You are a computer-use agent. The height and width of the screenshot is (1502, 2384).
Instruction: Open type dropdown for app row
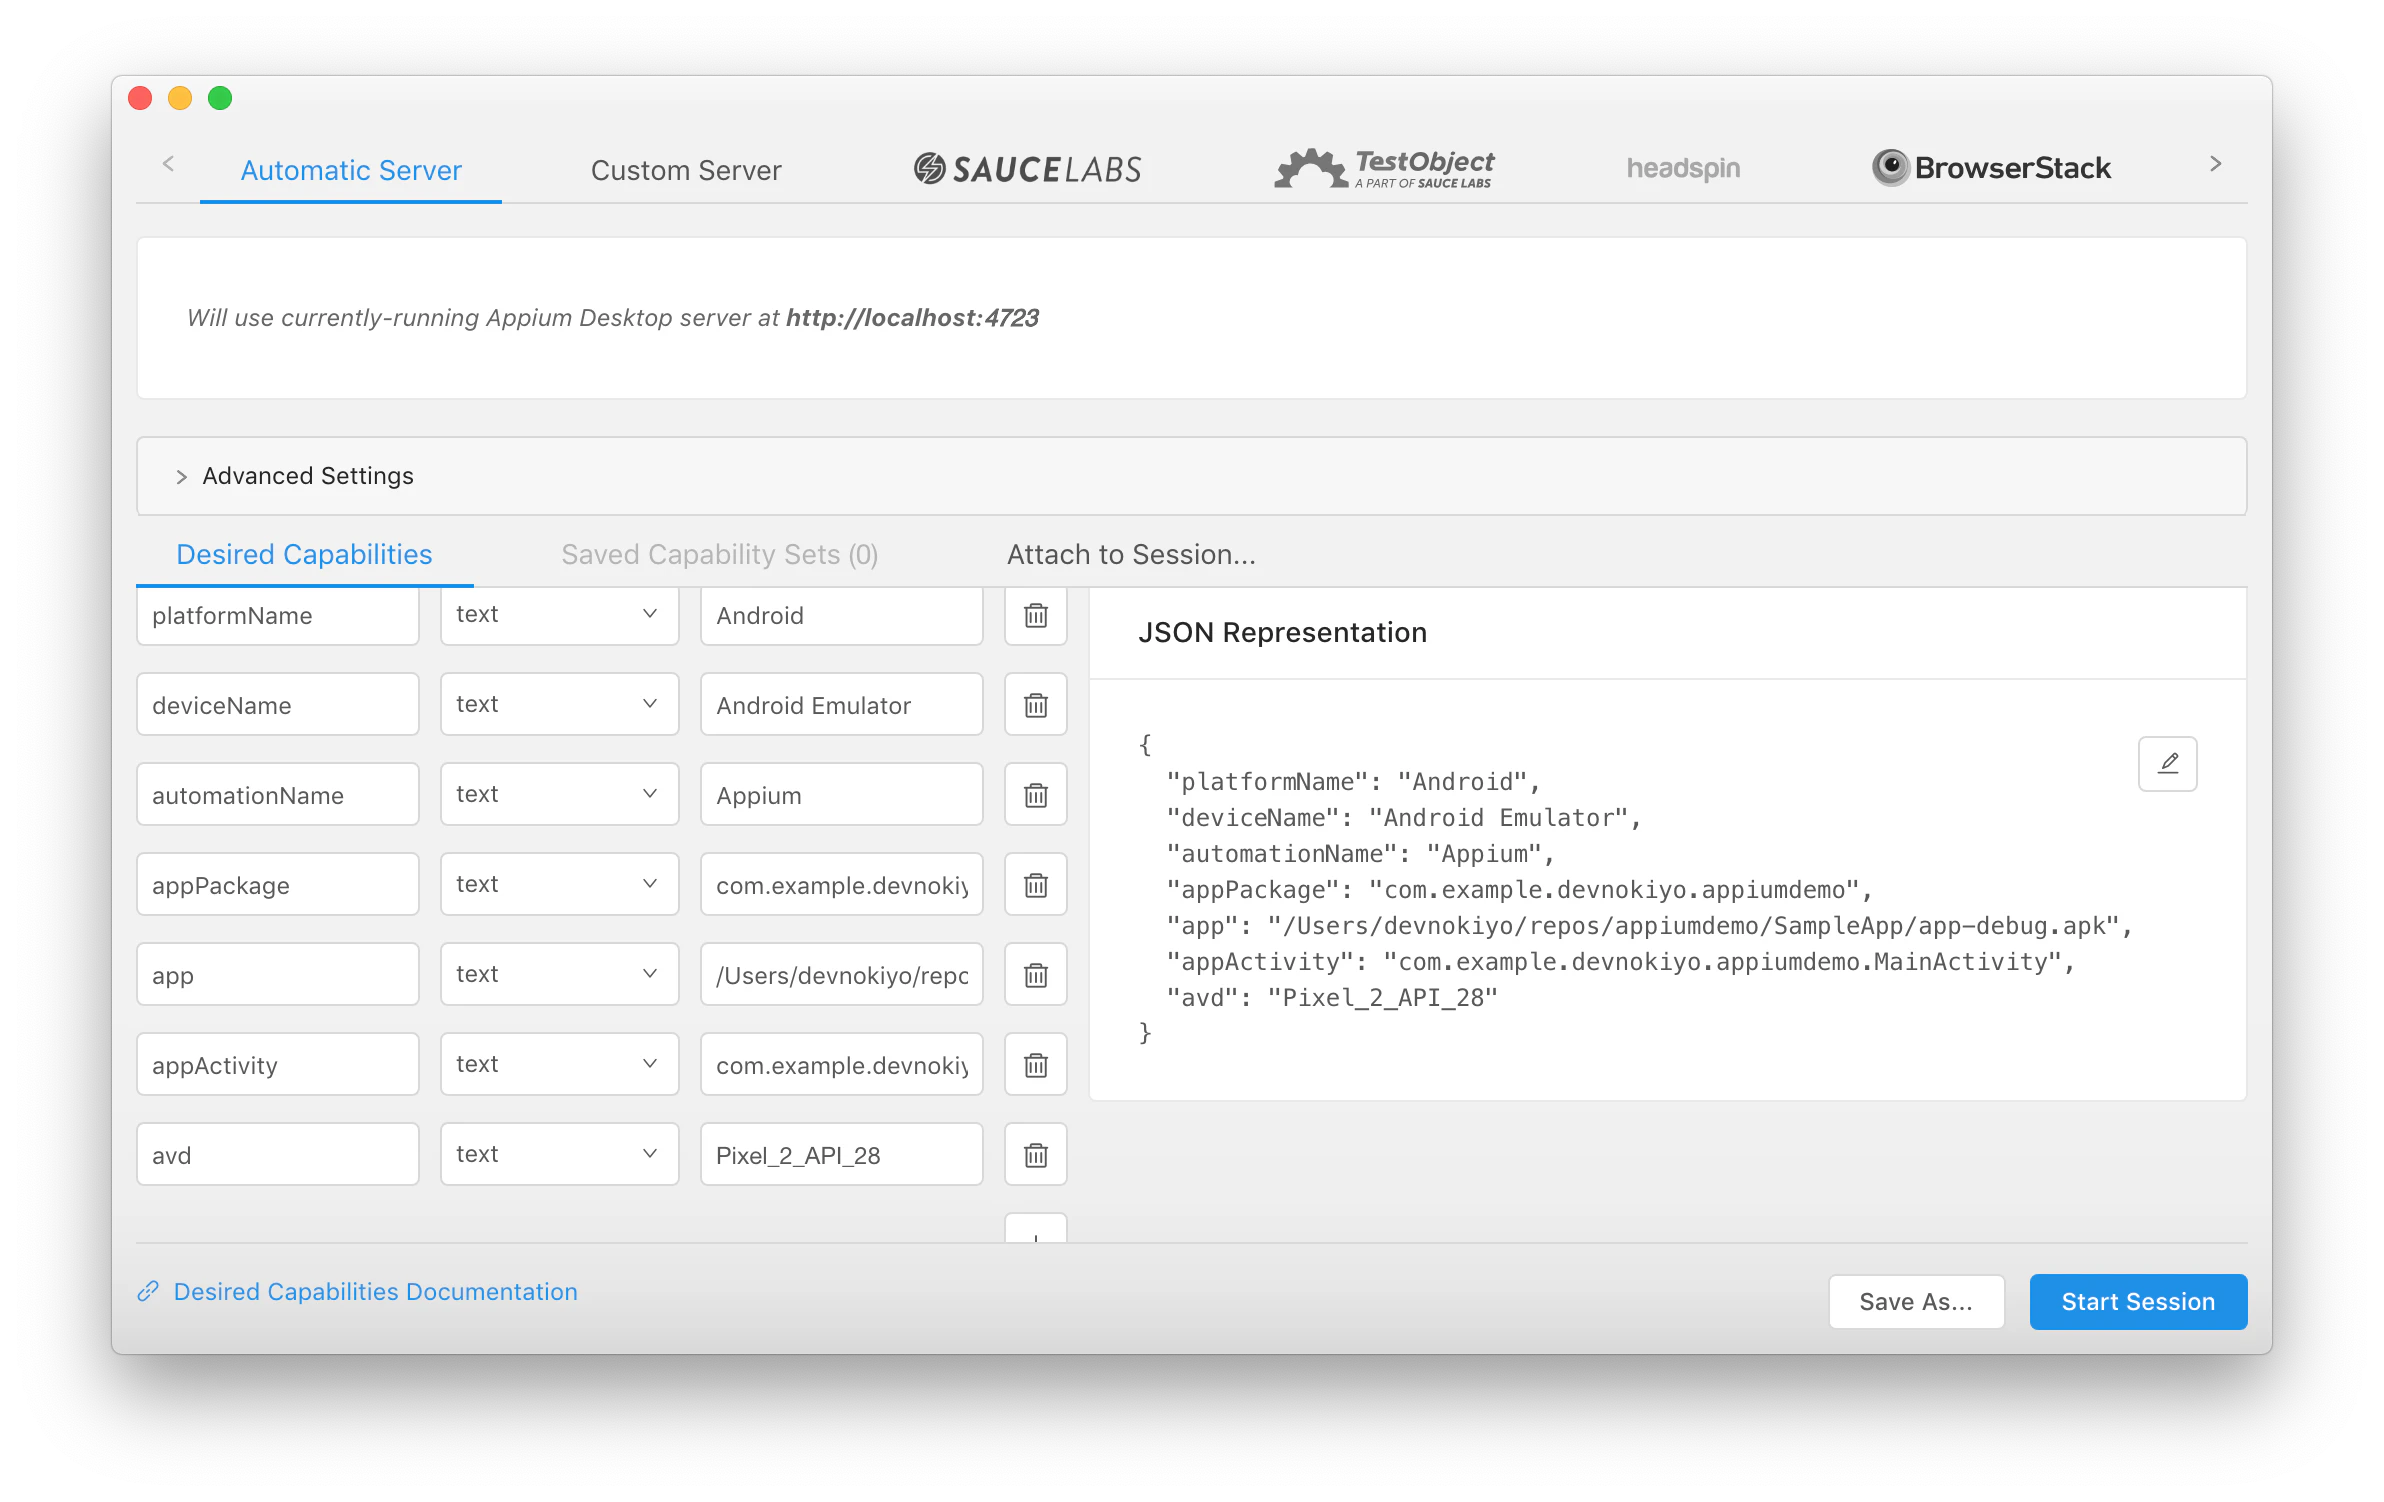pyautogui.click(x=559, y=974)
